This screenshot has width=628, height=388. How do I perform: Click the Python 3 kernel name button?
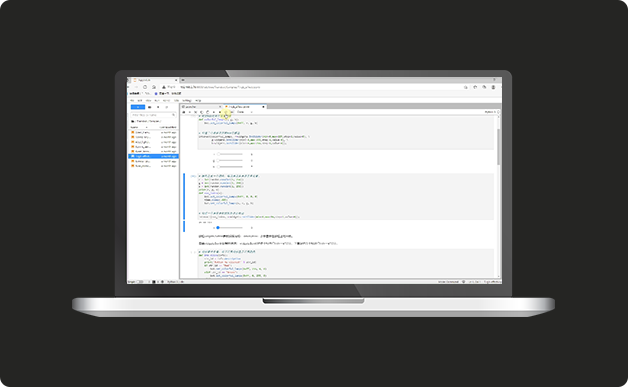pyautogui.click(x=490, y=112)
